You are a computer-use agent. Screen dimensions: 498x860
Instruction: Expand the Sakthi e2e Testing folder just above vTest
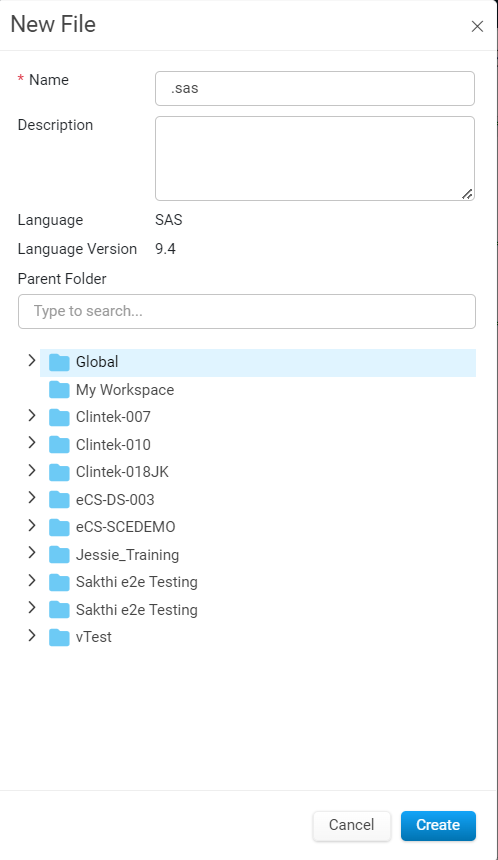coord(32,608)
